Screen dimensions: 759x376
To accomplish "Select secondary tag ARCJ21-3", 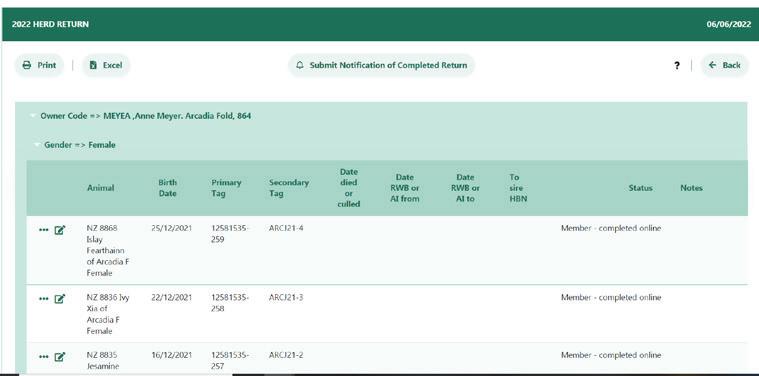I will tap(286, 297).
